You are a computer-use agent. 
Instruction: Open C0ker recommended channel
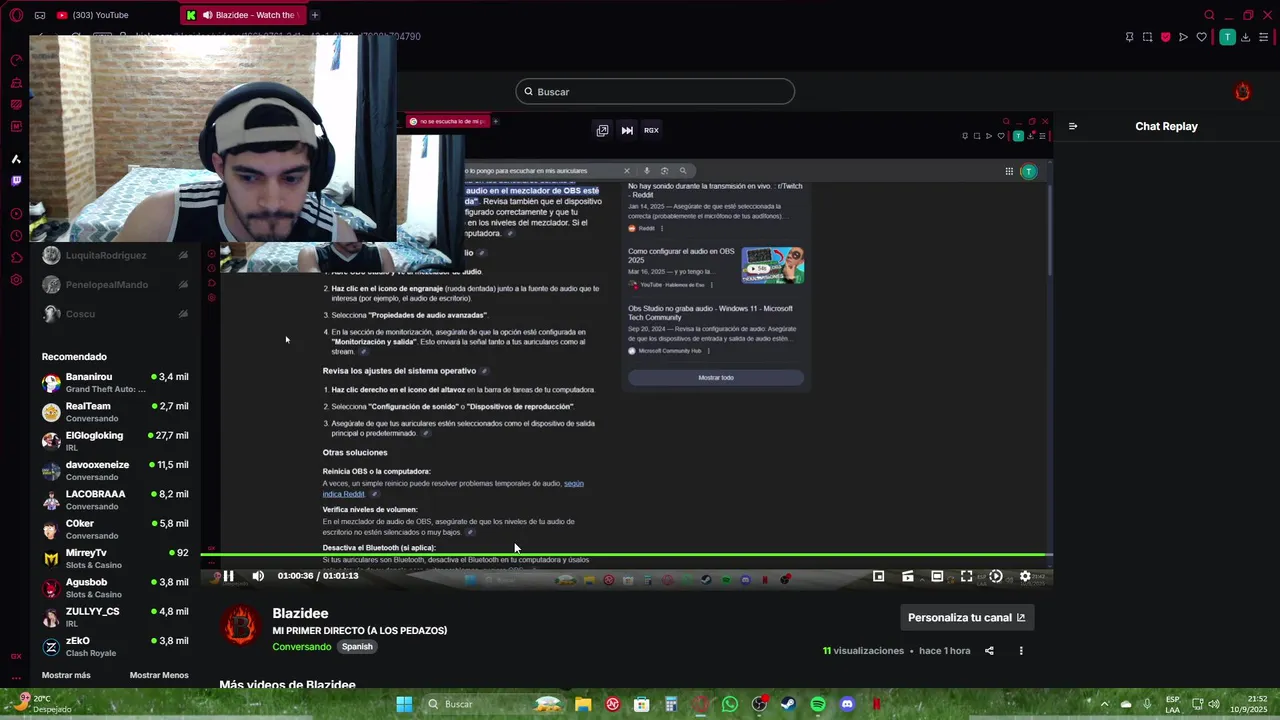coord(116,529)
